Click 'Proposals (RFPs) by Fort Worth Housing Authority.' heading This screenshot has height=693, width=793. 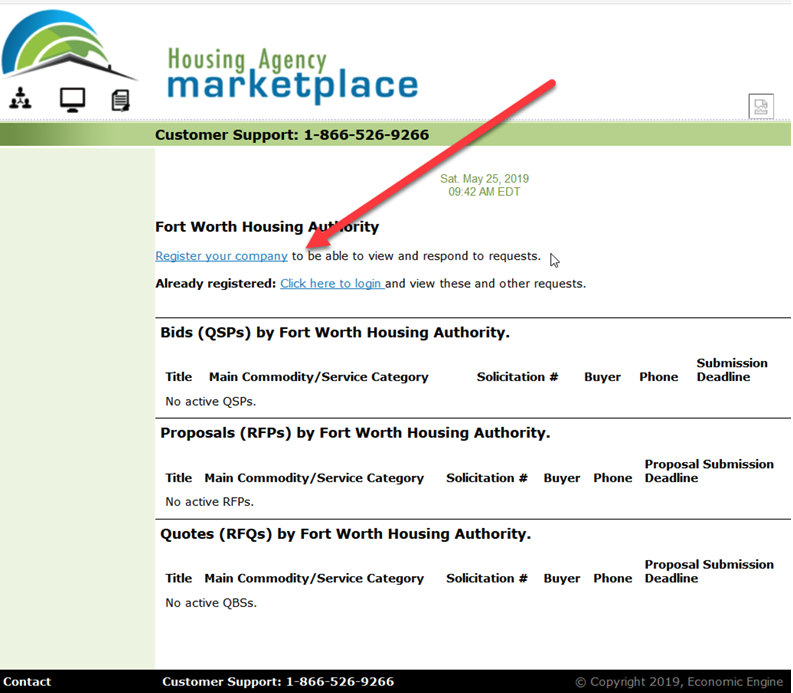click(355, 433)
